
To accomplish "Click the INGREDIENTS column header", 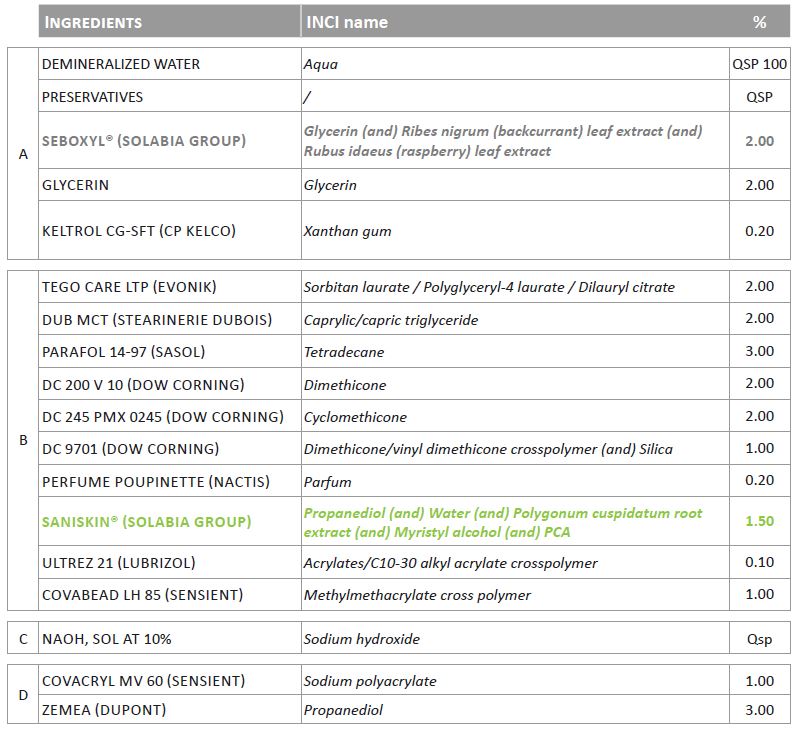I will [169, 22].
